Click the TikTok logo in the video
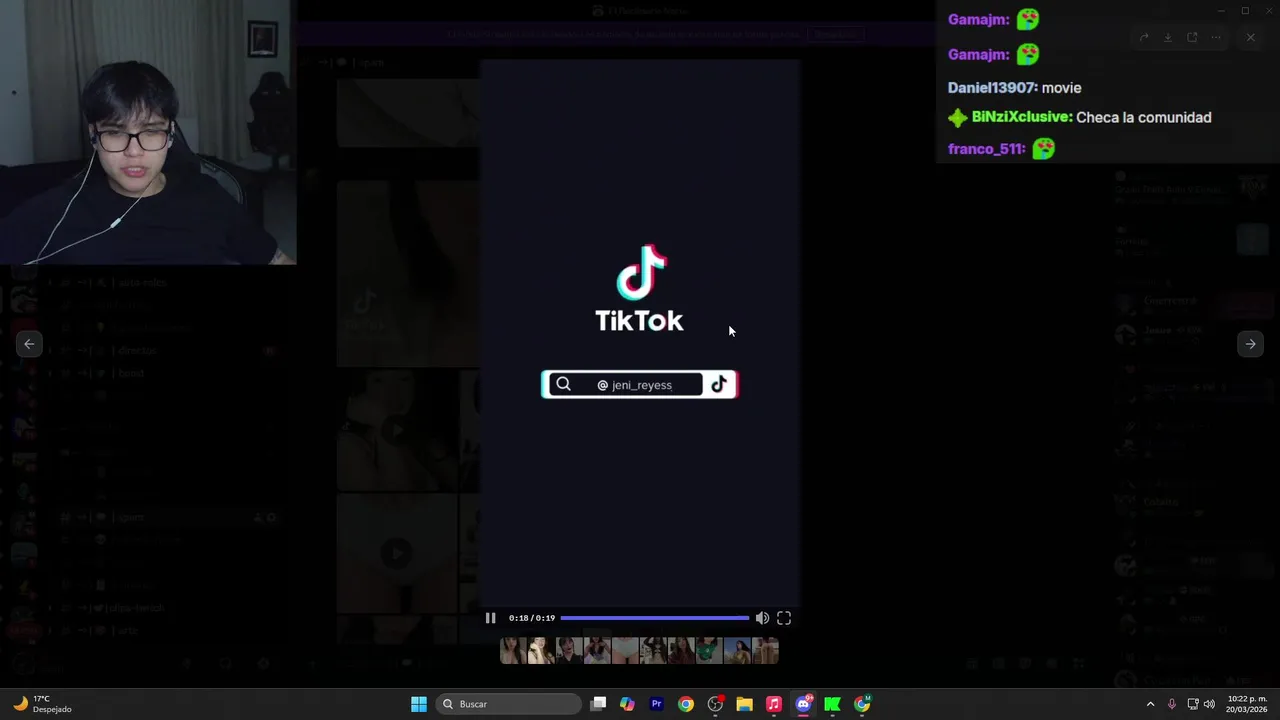The image size is (1280, 720). pyautogui.click(x=640, y=289)
